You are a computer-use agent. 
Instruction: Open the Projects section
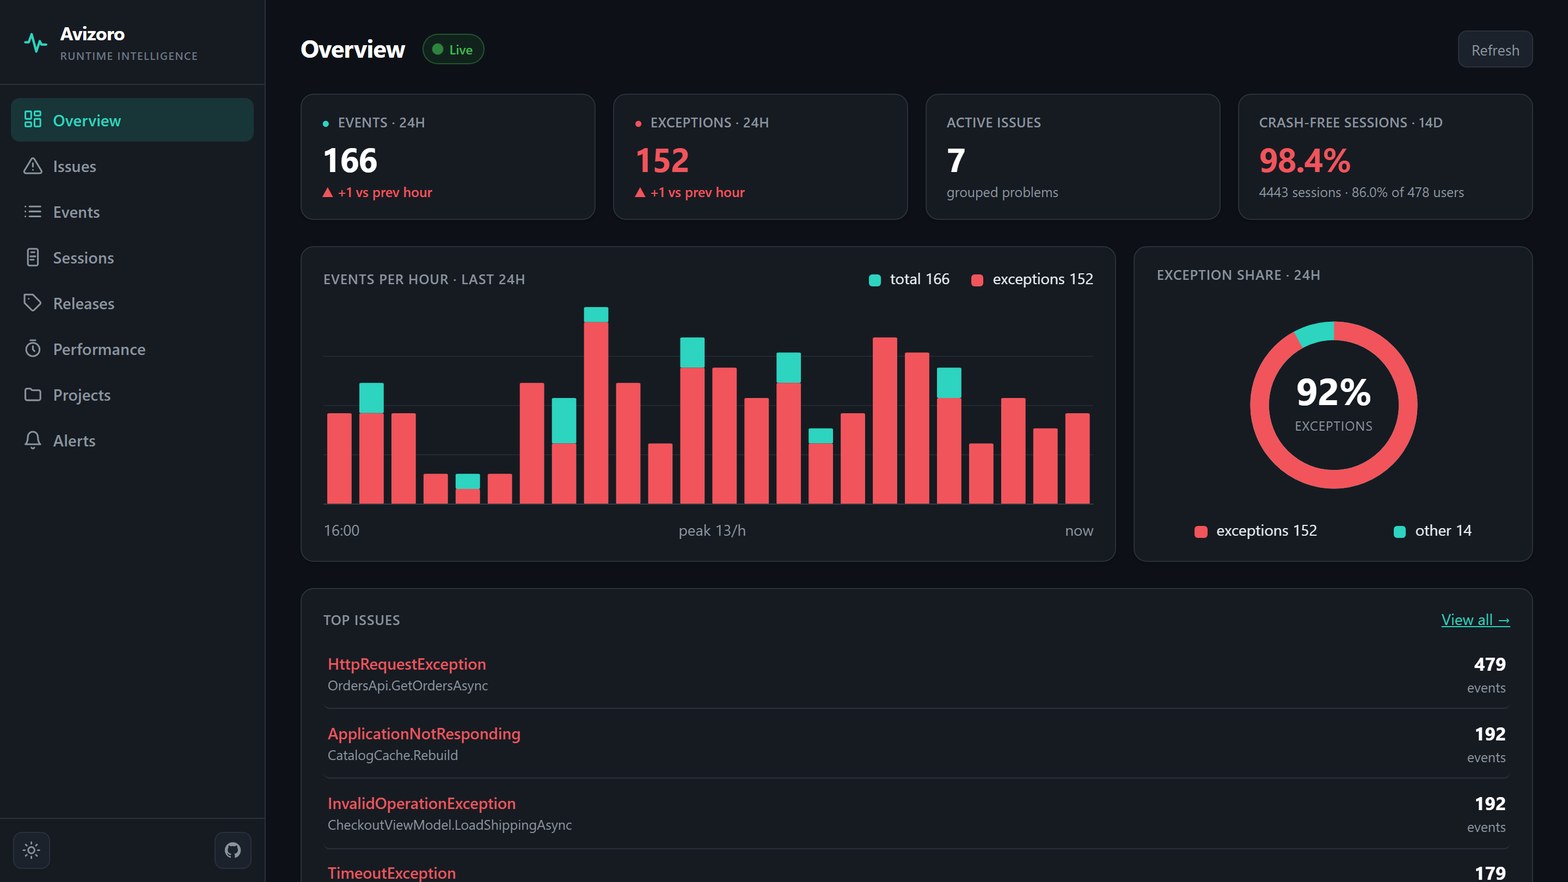(x=132, y=395)
